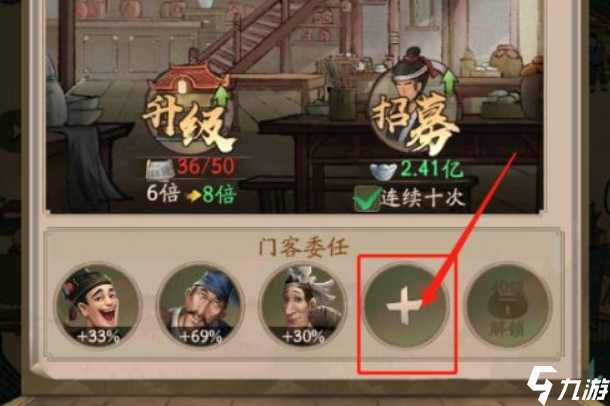This screenshot has height=406, width=610.
Task: Tap the locked 解锁 retainer slot
Action: tap(509, 306)
